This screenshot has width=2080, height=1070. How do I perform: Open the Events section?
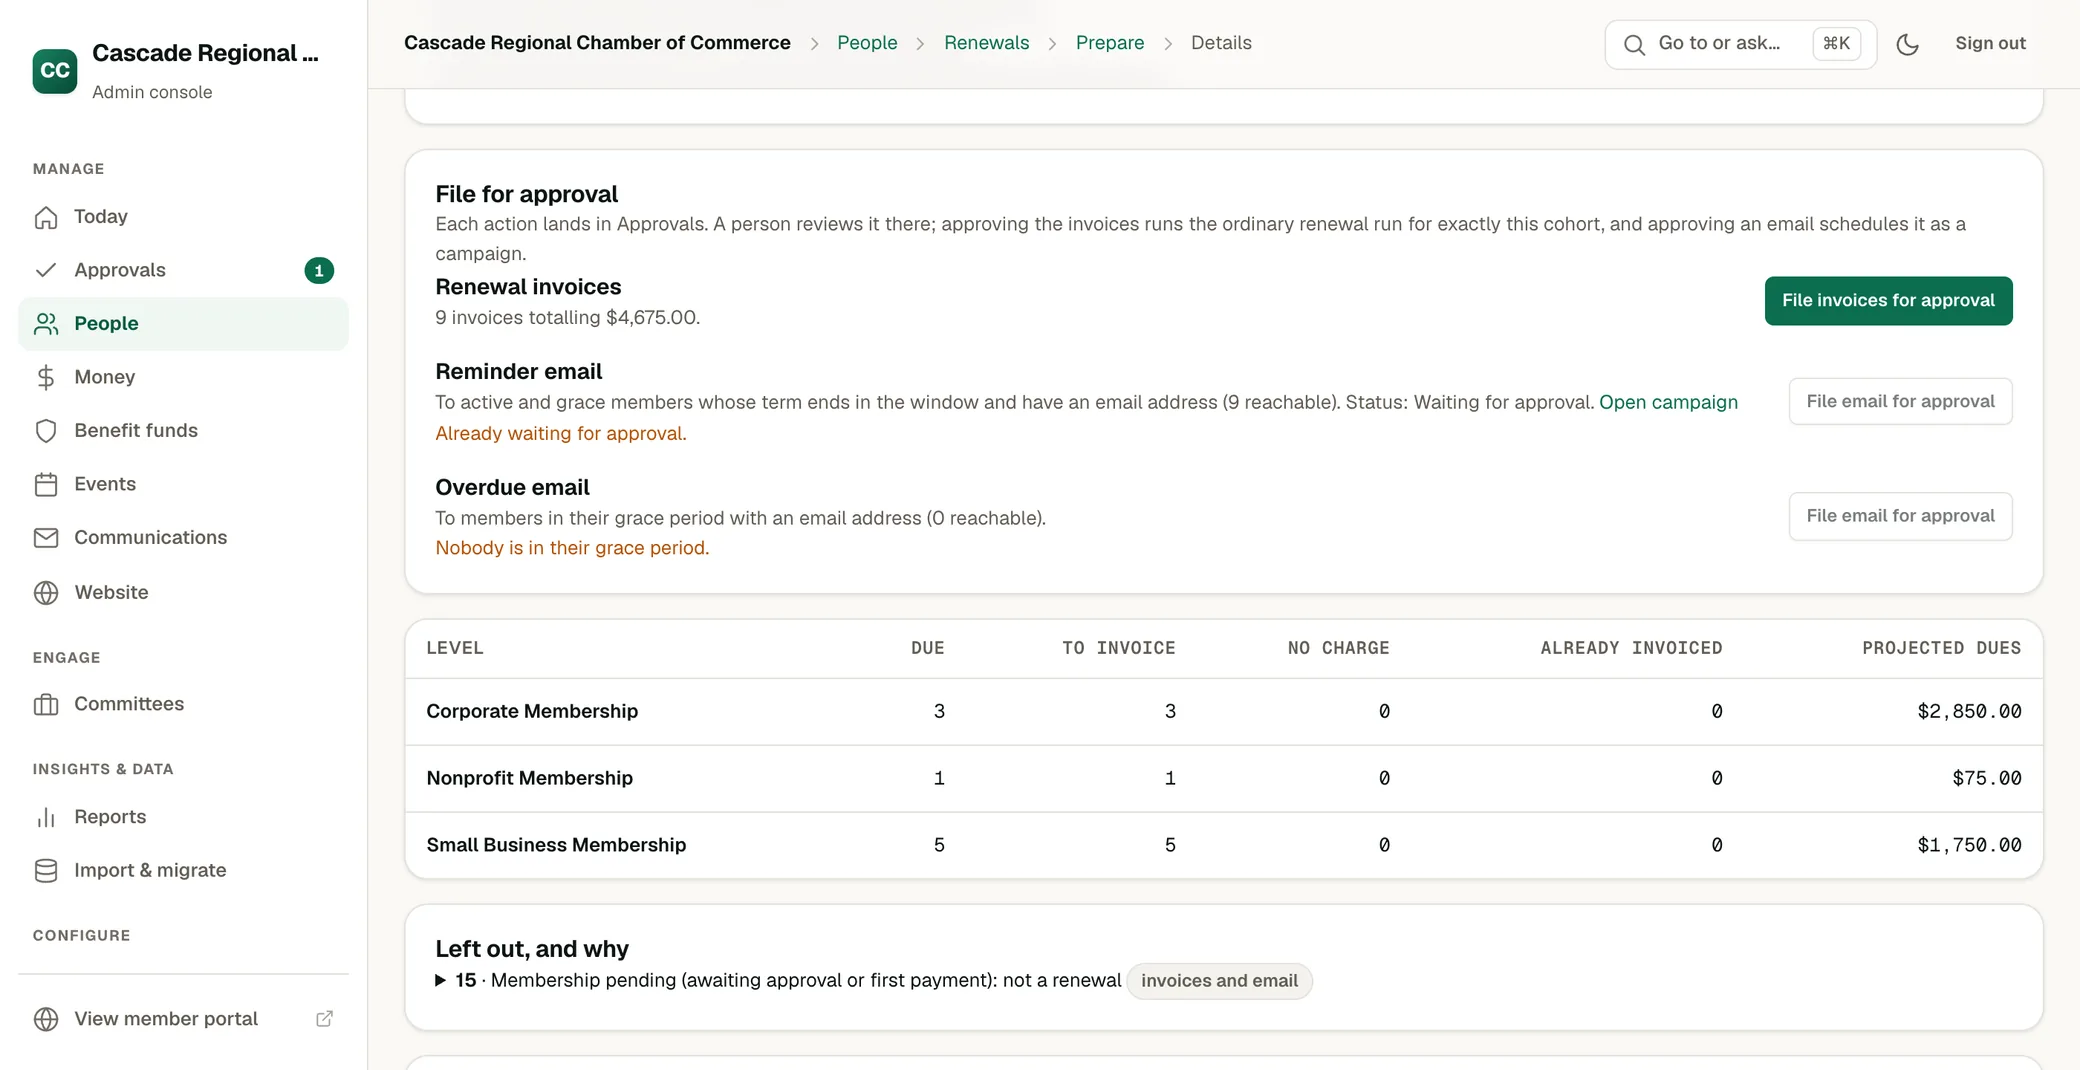tap(183, 484)
